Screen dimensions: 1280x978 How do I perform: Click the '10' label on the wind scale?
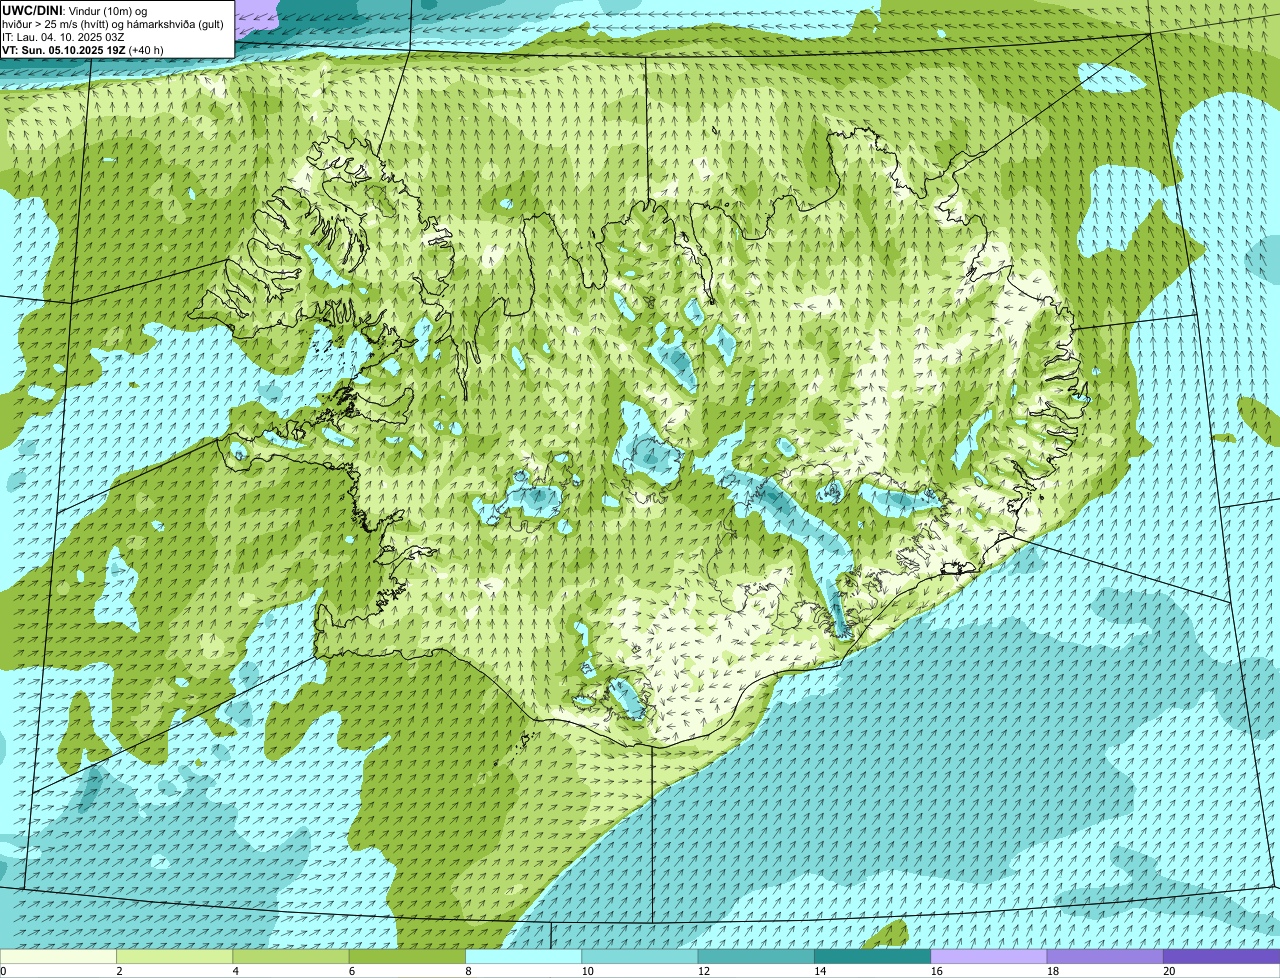pos(587,971)
